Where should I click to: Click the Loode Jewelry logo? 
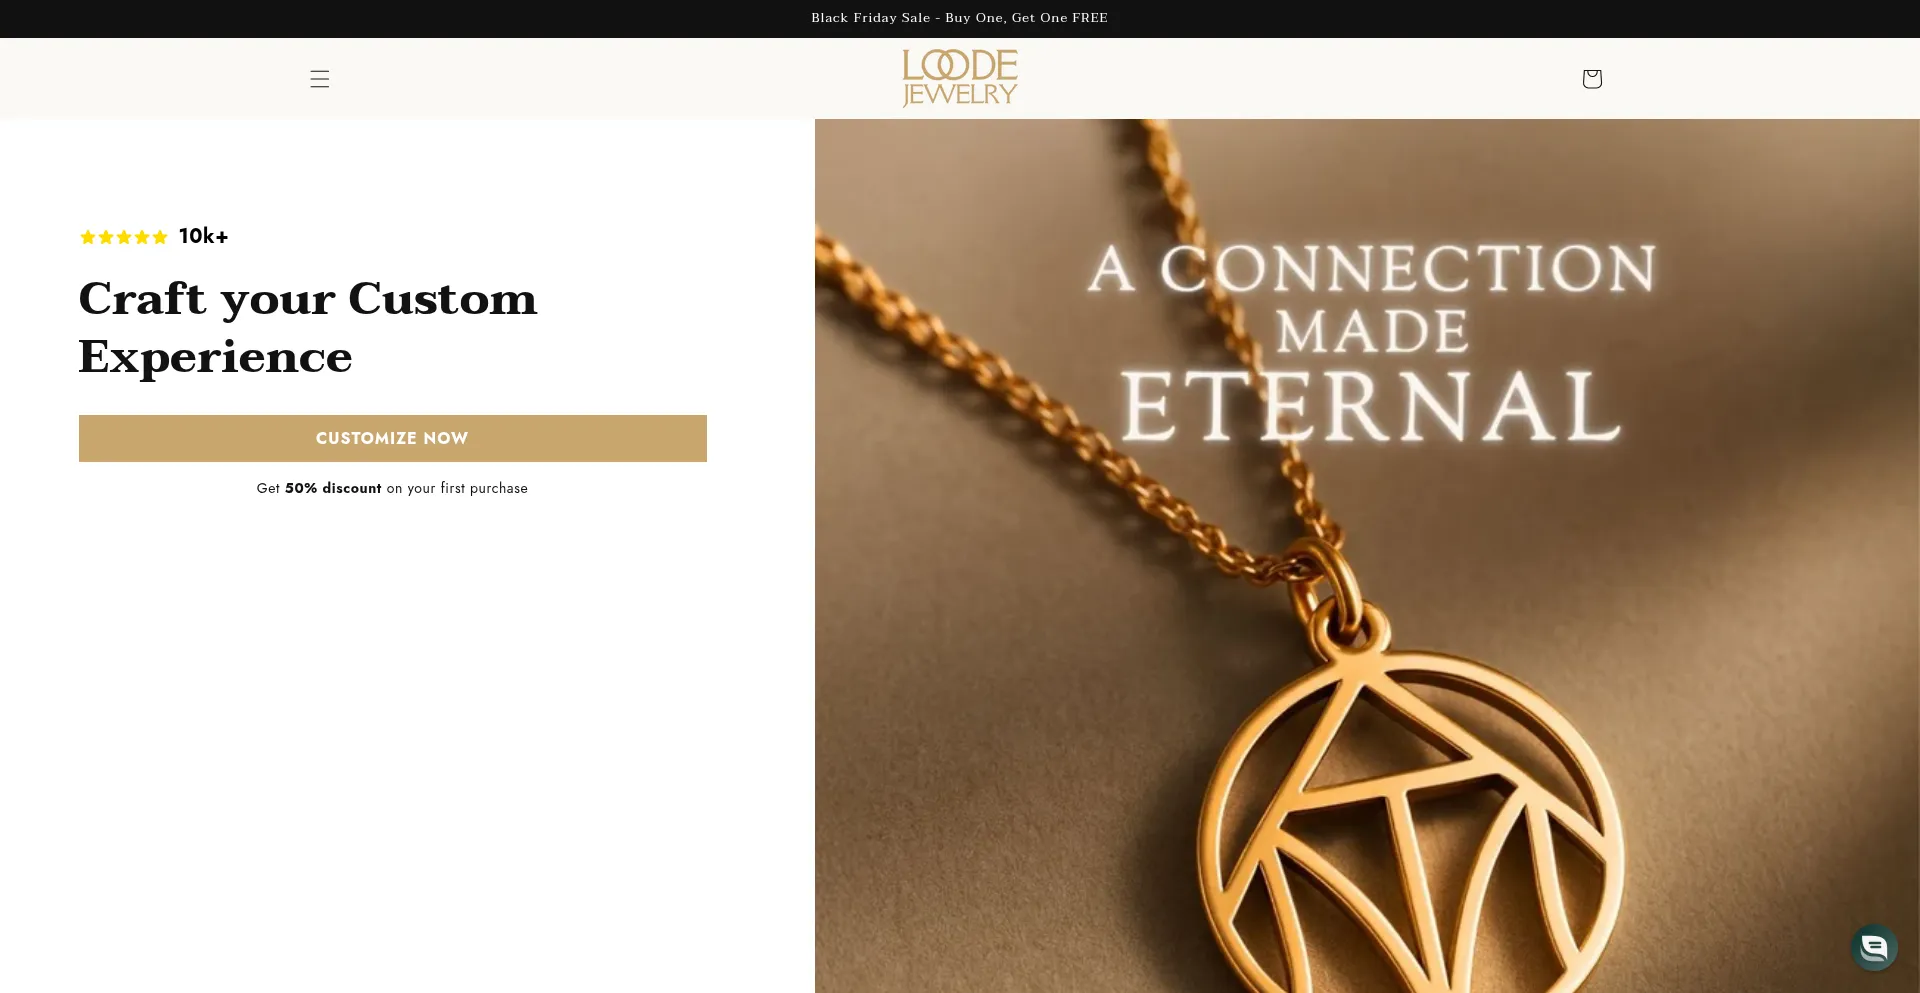(x=960, y=78)
